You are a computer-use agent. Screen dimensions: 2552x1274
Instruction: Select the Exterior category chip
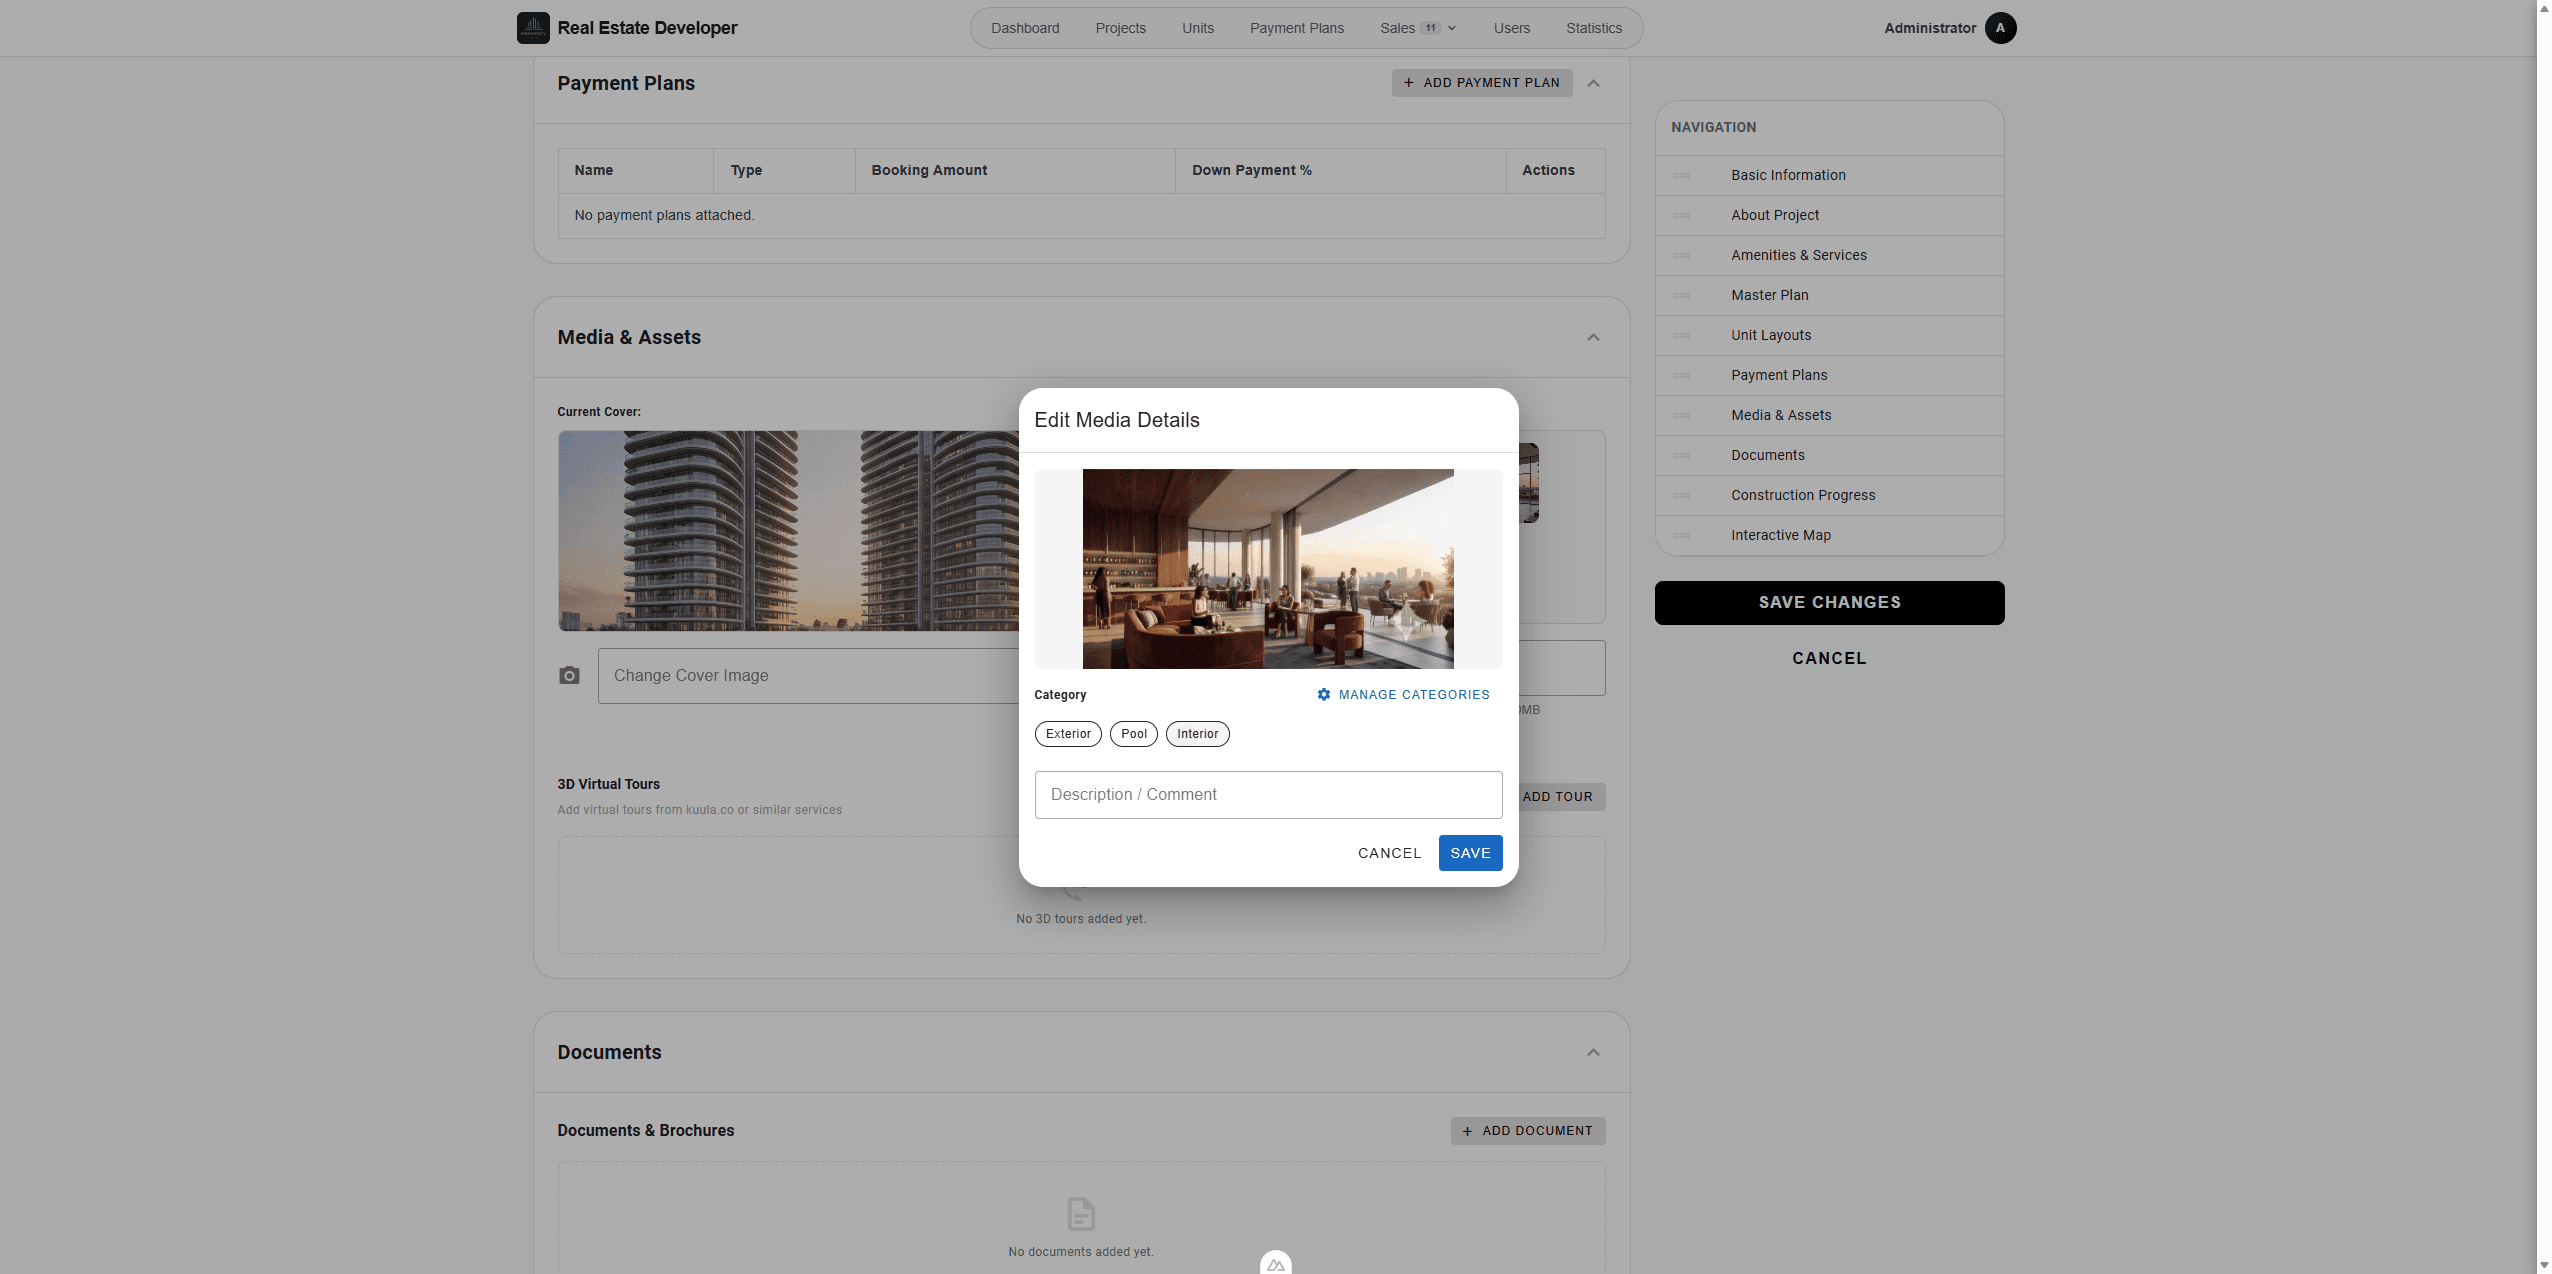1068,734
